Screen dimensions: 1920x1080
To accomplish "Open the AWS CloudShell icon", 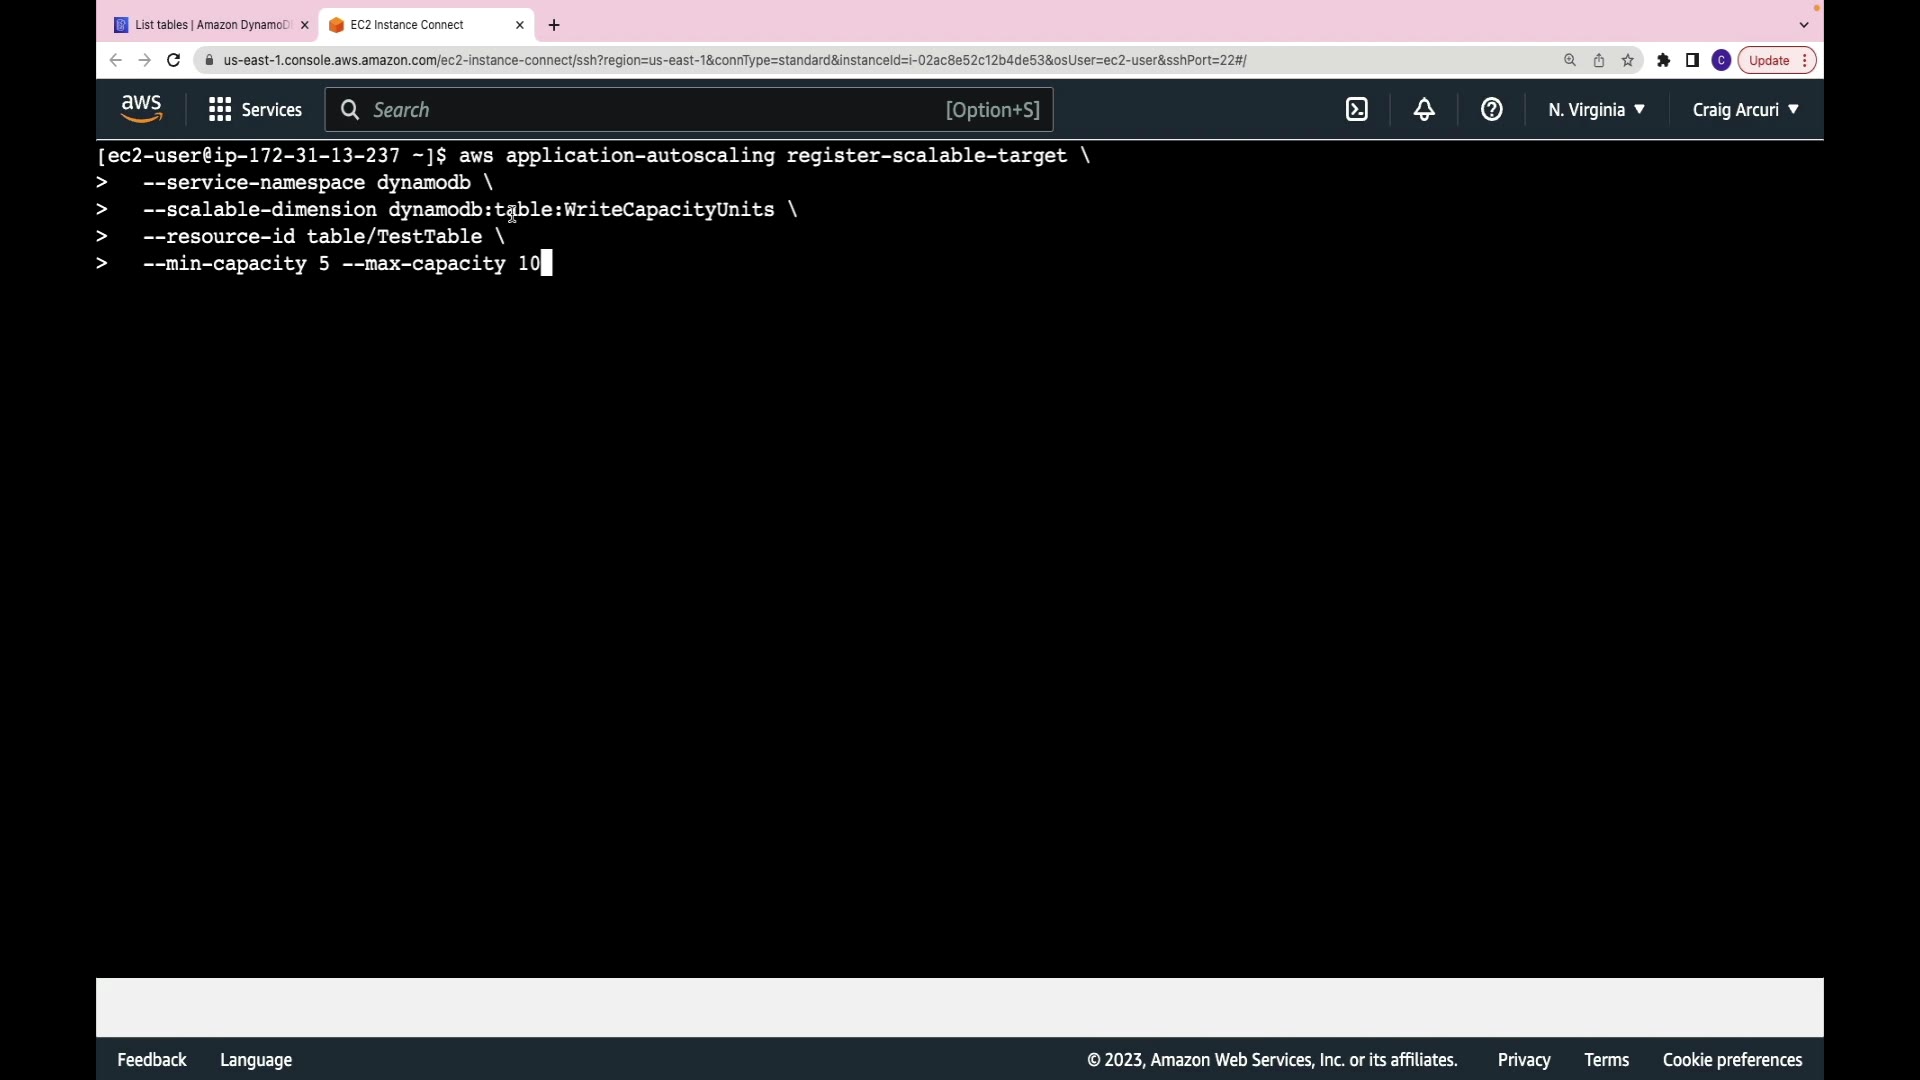I will [x=1356, y=110].
